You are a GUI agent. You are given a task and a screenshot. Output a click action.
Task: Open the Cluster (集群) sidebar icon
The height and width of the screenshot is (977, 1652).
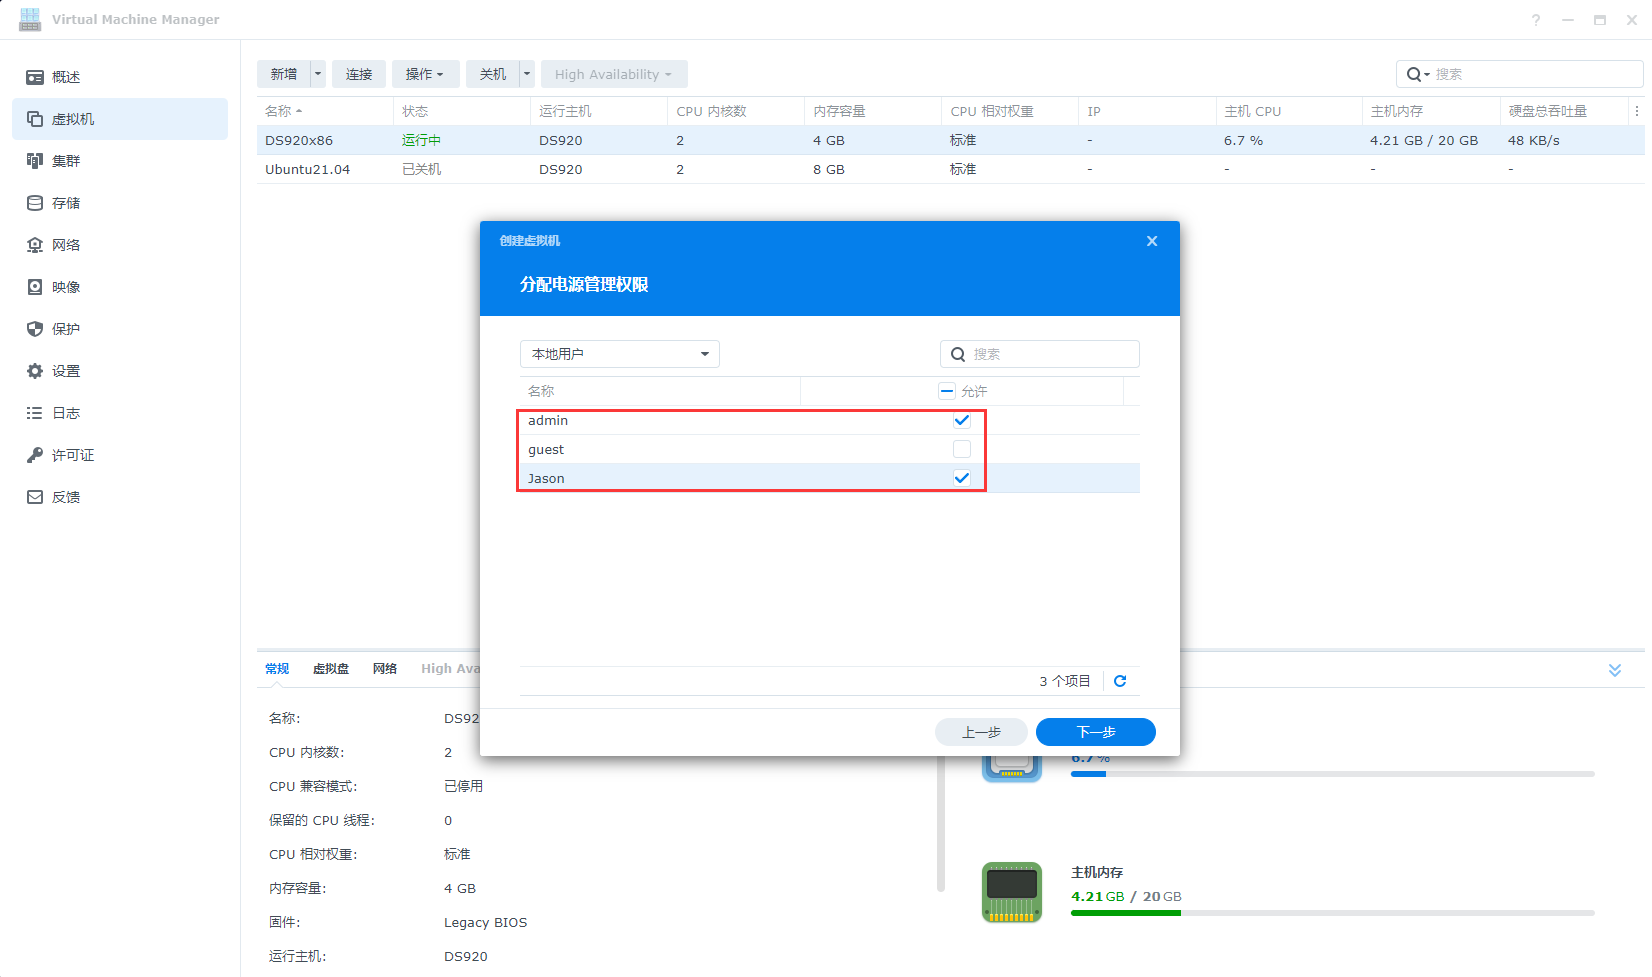click(35, 161)
